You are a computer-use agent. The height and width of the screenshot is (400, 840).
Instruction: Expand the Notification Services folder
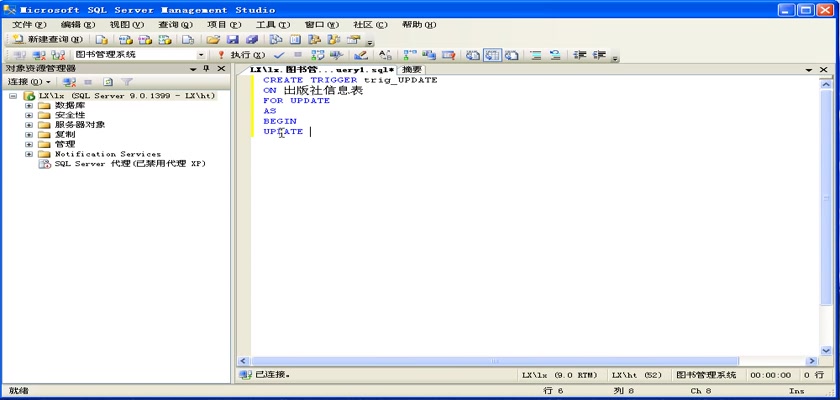pyautogui.click(x=28, y=154)
